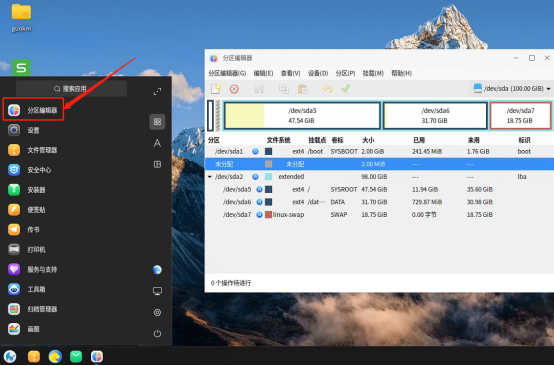Open the guokm desktop folder

point(21,18)
